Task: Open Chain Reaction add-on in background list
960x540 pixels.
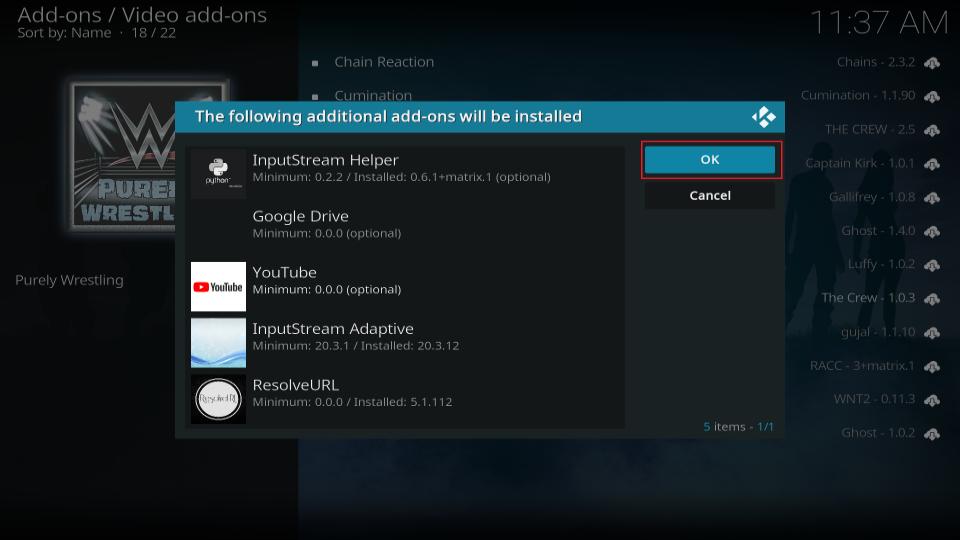Action: coord(384,62)
